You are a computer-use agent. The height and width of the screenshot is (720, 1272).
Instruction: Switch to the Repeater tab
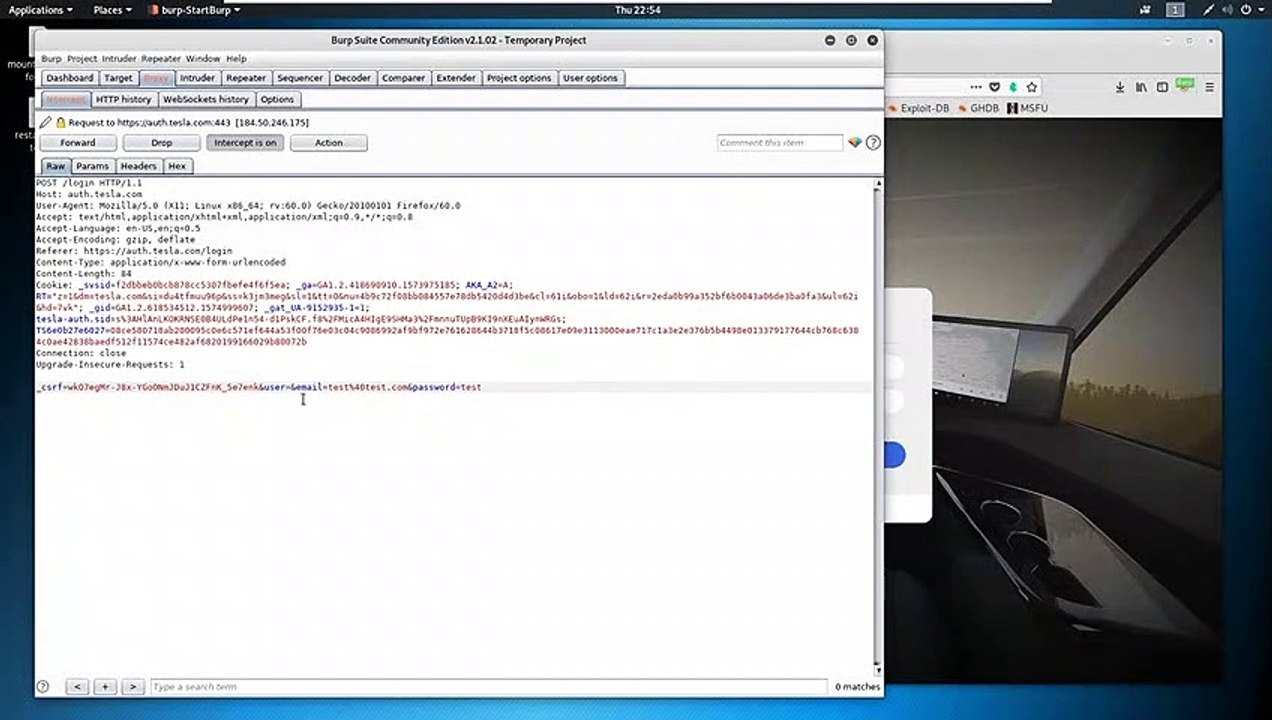(x=246, y=78)
